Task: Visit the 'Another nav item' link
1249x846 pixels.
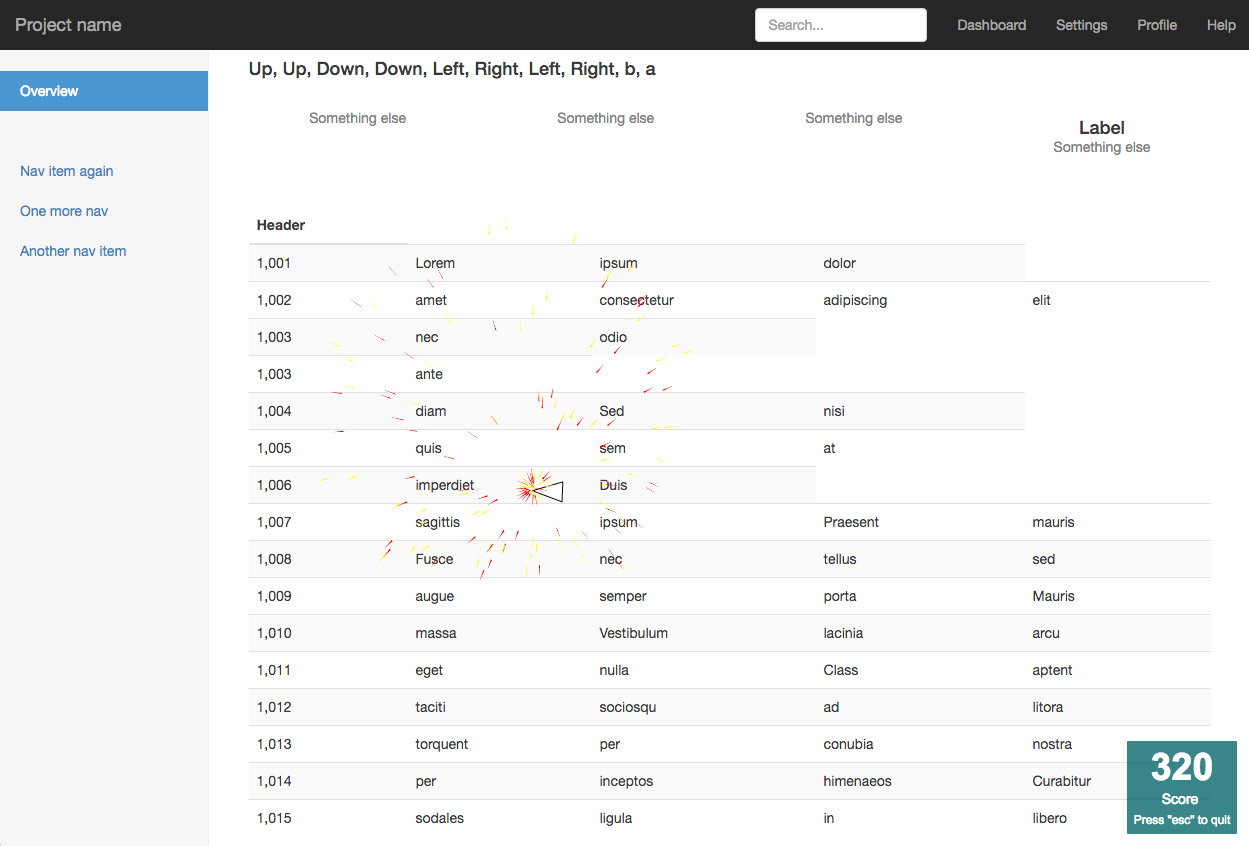Action: coord(73,251)
